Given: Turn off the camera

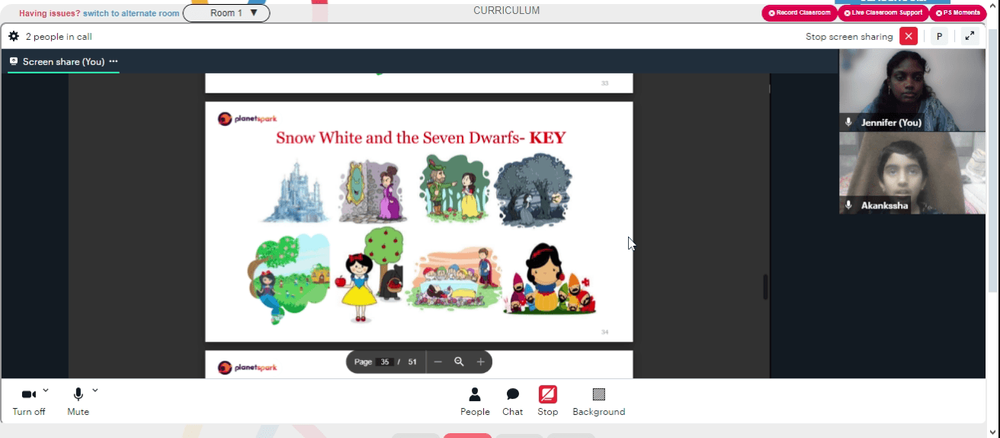Looking at the screenshot, I should [29, 402].
